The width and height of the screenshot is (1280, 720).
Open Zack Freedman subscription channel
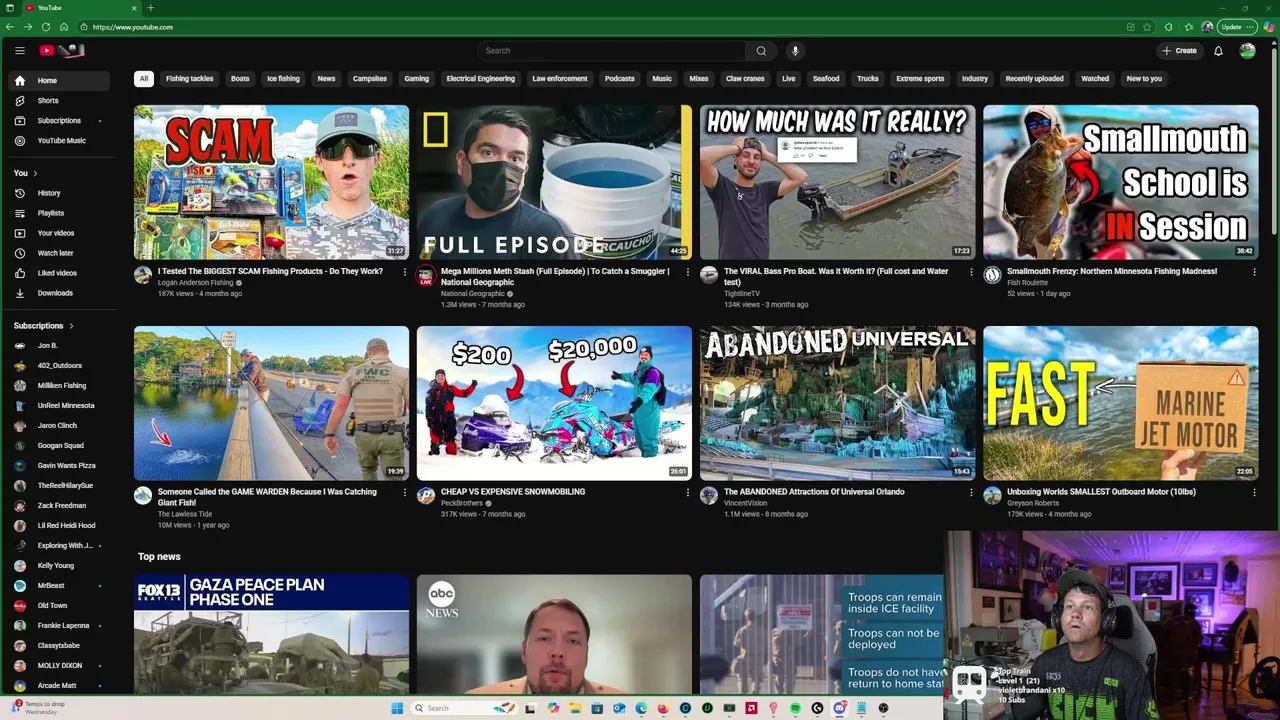(x=61, y=506)
